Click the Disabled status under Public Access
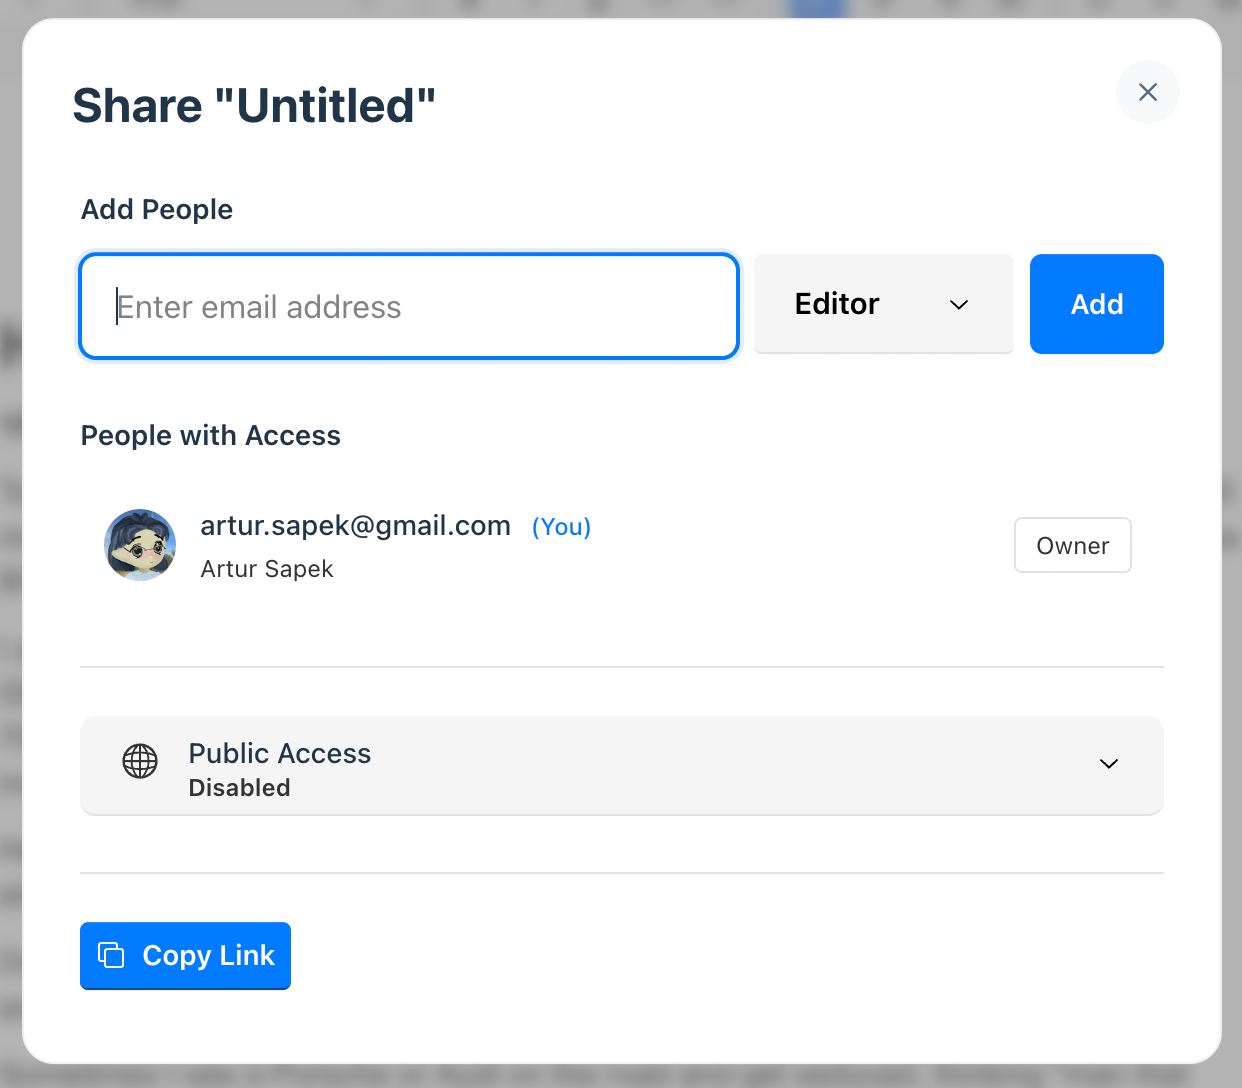 coord(240,788)
